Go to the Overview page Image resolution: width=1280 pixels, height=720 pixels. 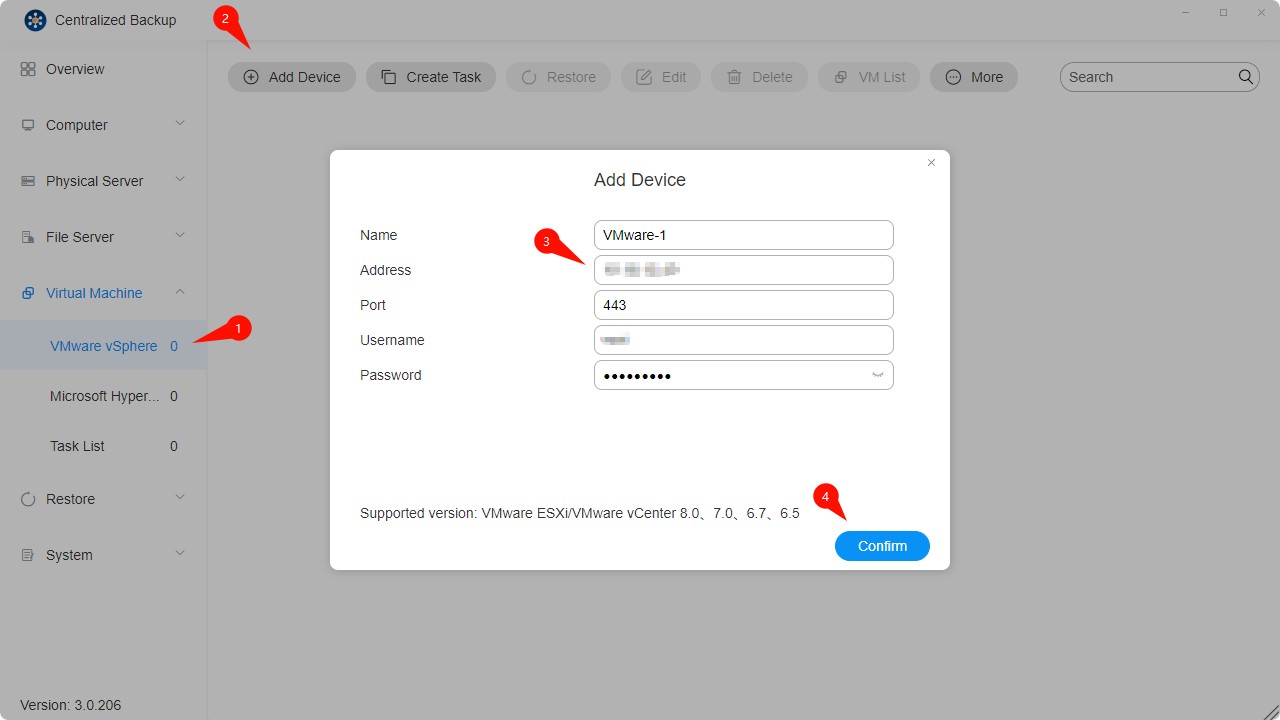coord(75,69)
